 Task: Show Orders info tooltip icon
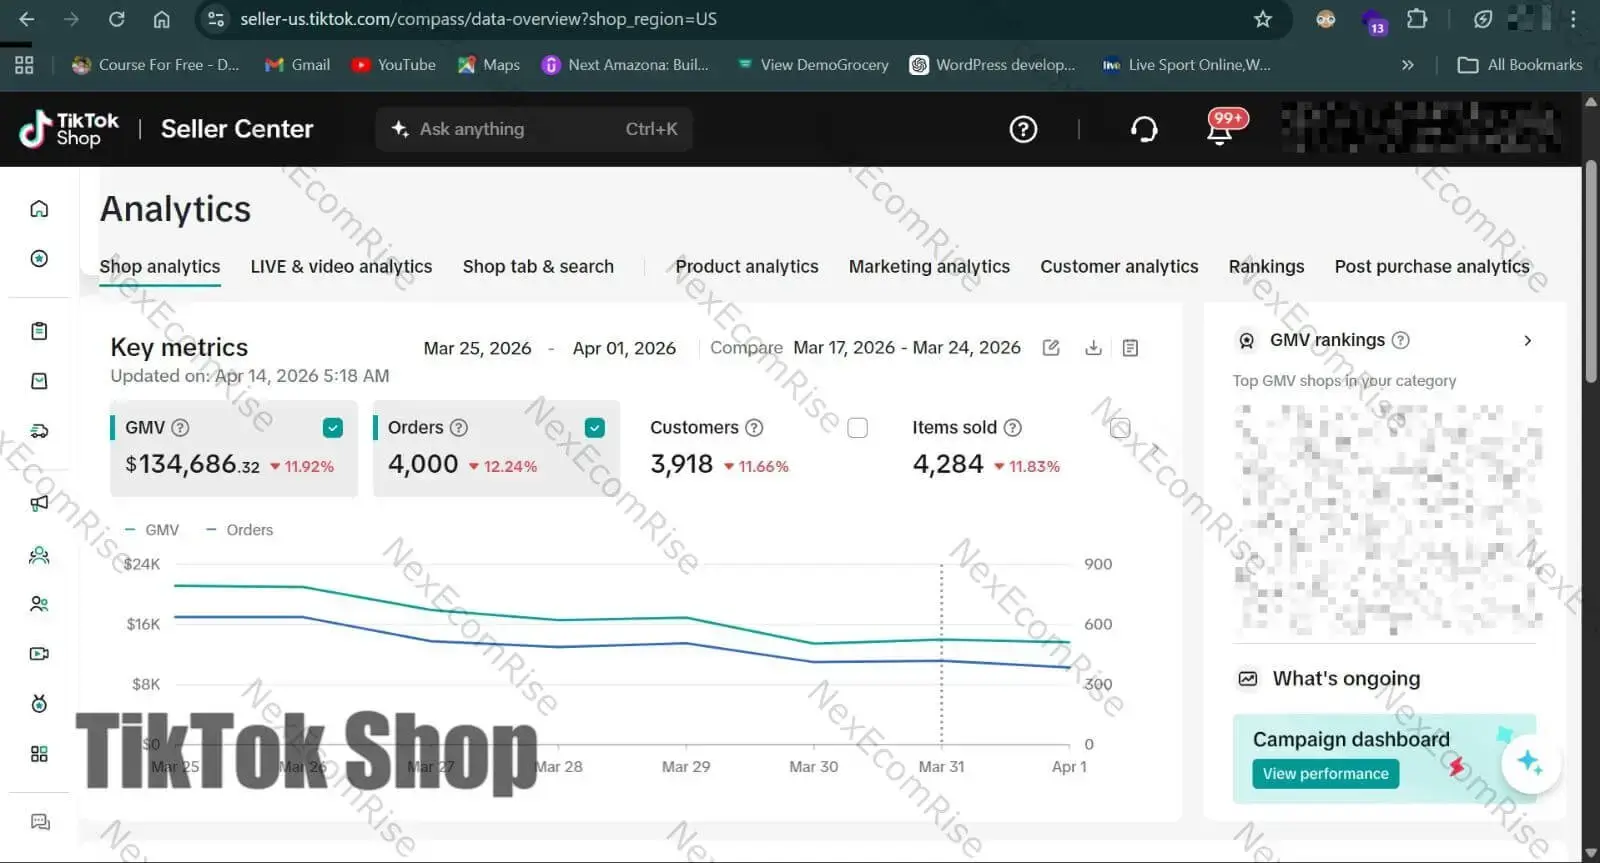(459, 428)
